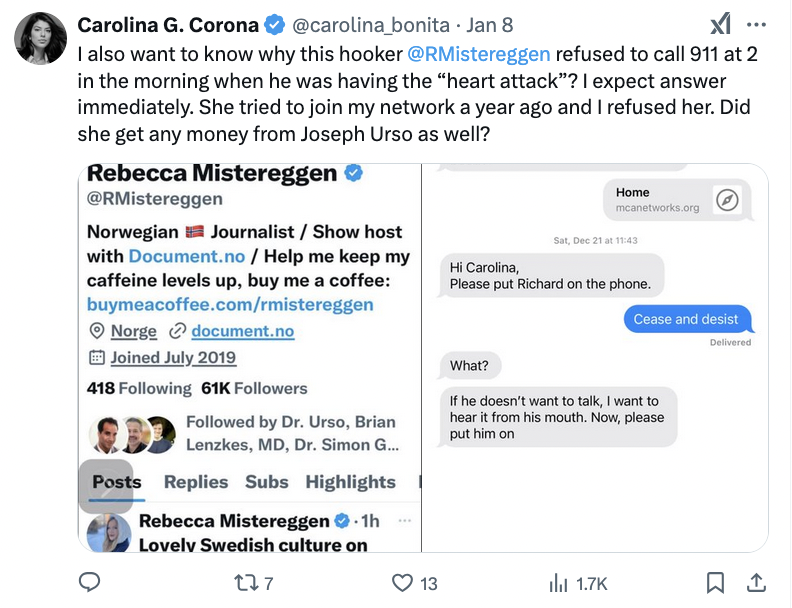This screenshot has height=608, width=792.
Task: Open the view analytics bar chart icon
Action: pos(559,582)
